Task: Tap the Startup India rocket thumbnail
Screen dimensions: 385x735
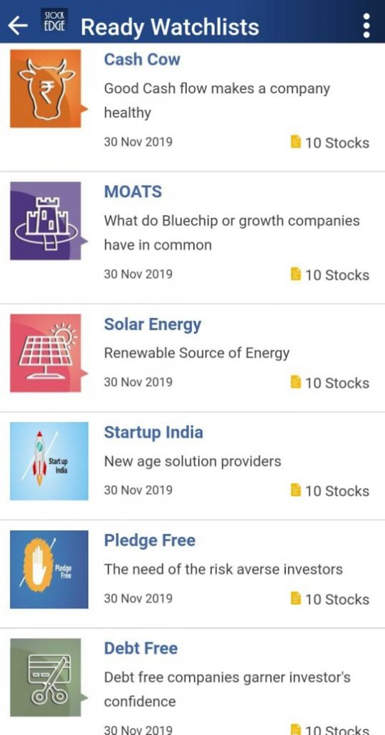Action: pos(49,461)
